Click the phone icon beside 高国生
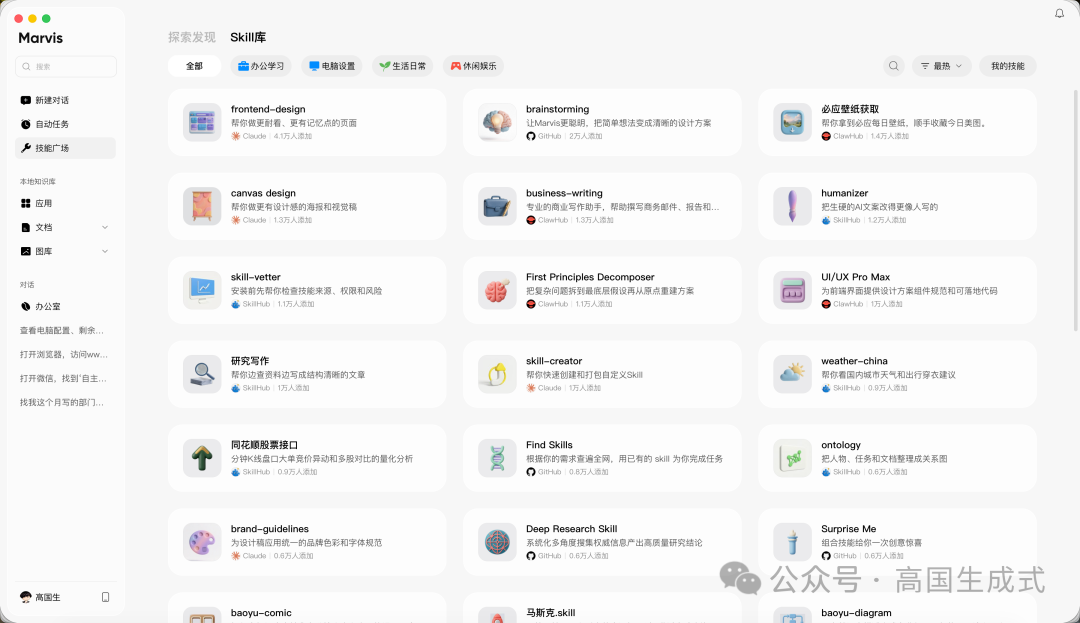Screen dimensions: 1080x623 pyautogui.click(x=105, y=598)
